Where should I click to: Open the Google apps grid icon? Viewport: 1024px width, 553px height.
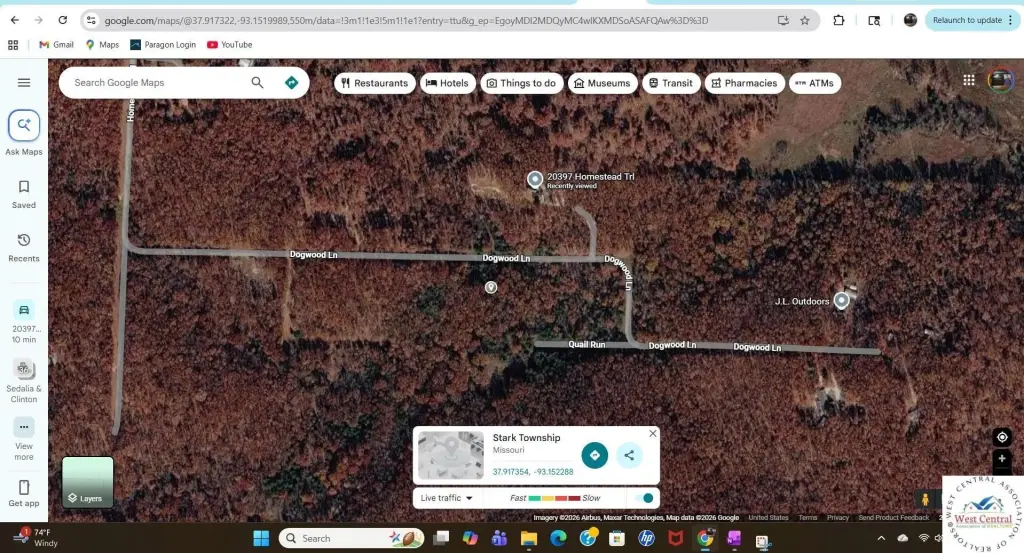(x=969, y=81)
